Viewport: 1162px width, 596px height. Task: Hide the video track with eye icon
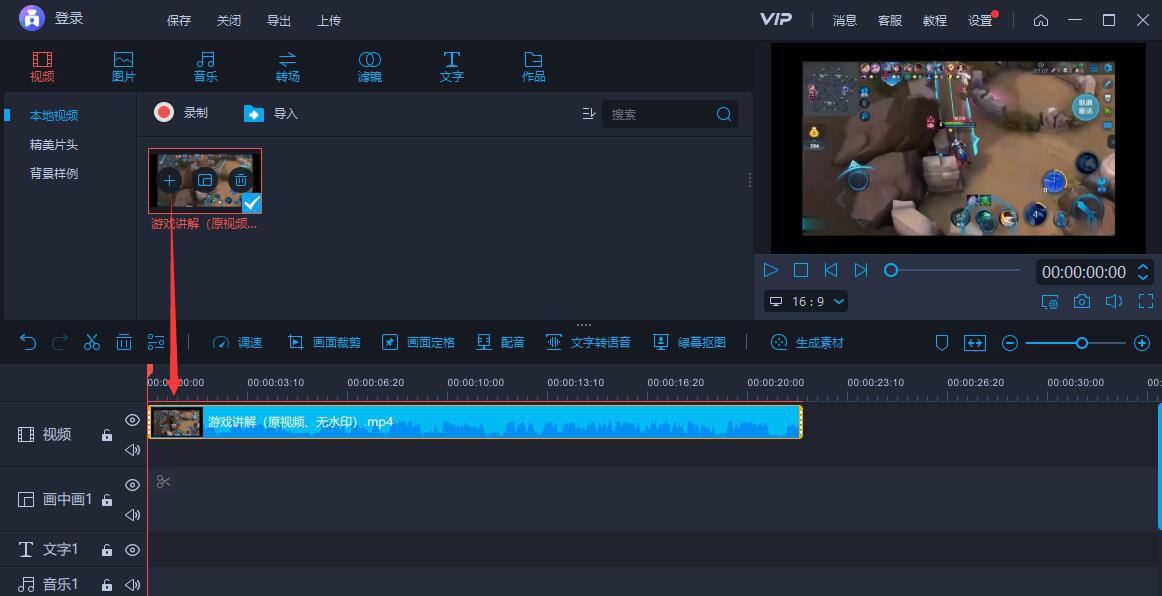coord(132,420)
